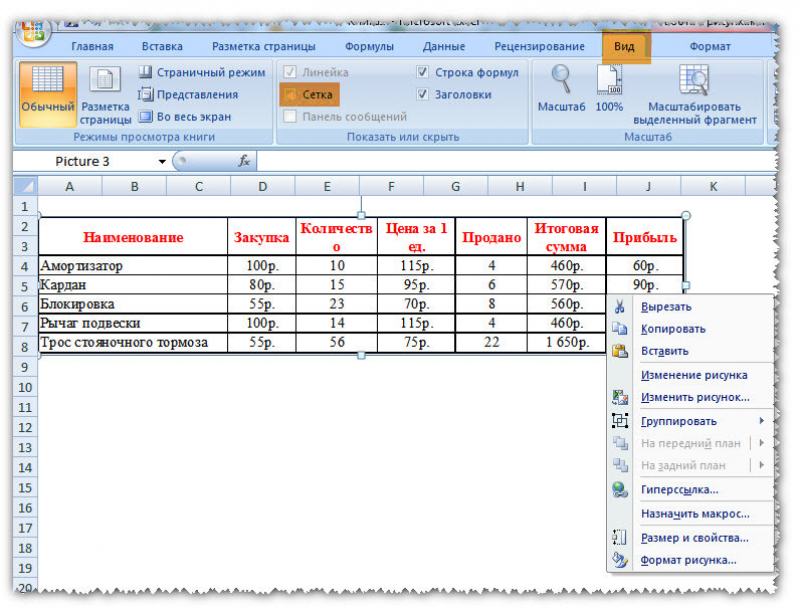Open the Данные ribbon tab
The width and height of the screenshot is (800, 614).
coord(443,46)
